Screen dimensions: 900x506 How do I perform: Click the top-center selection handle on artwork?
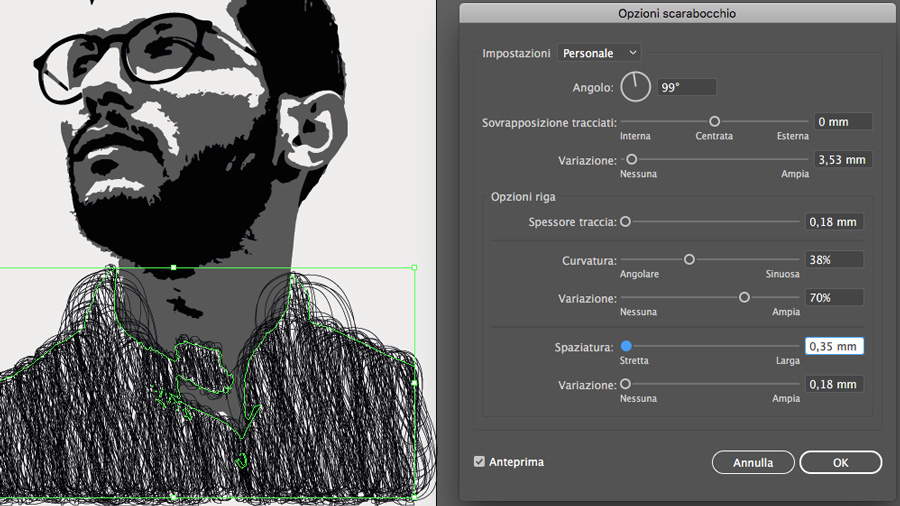173,267
